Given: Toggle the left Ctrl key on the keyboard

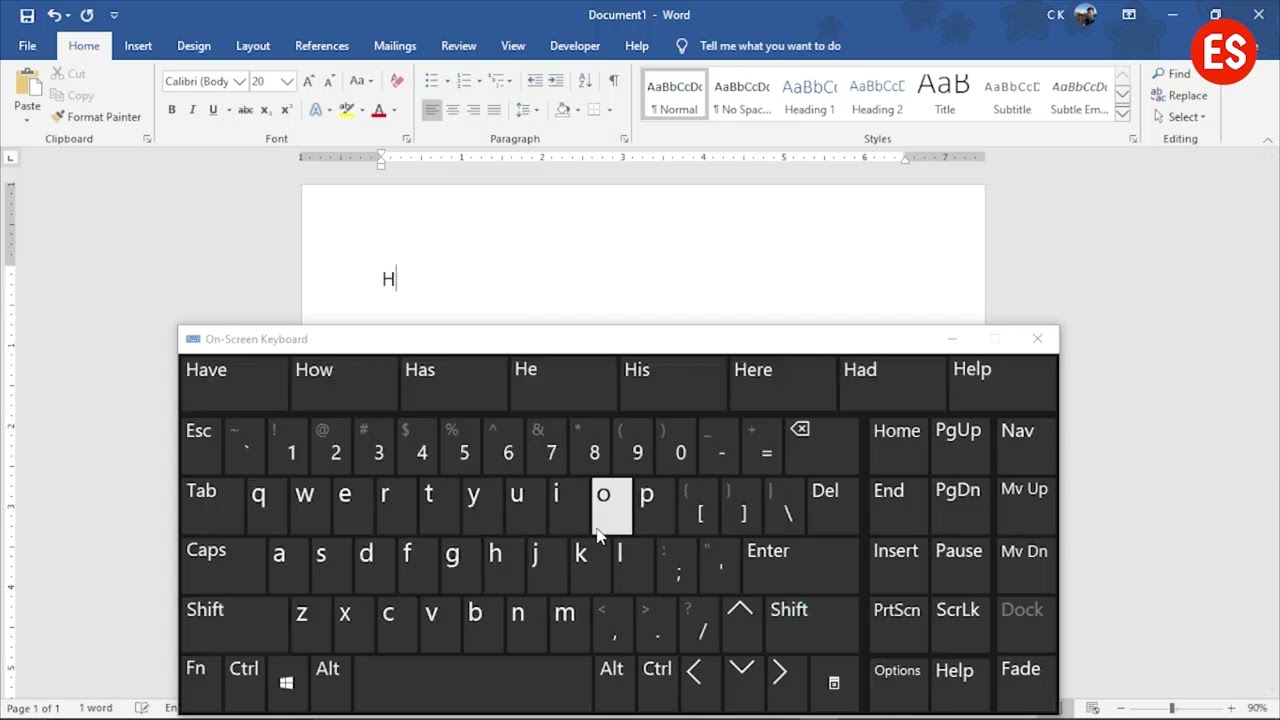Looking at the screenshot, I should (x=244, y=682).
